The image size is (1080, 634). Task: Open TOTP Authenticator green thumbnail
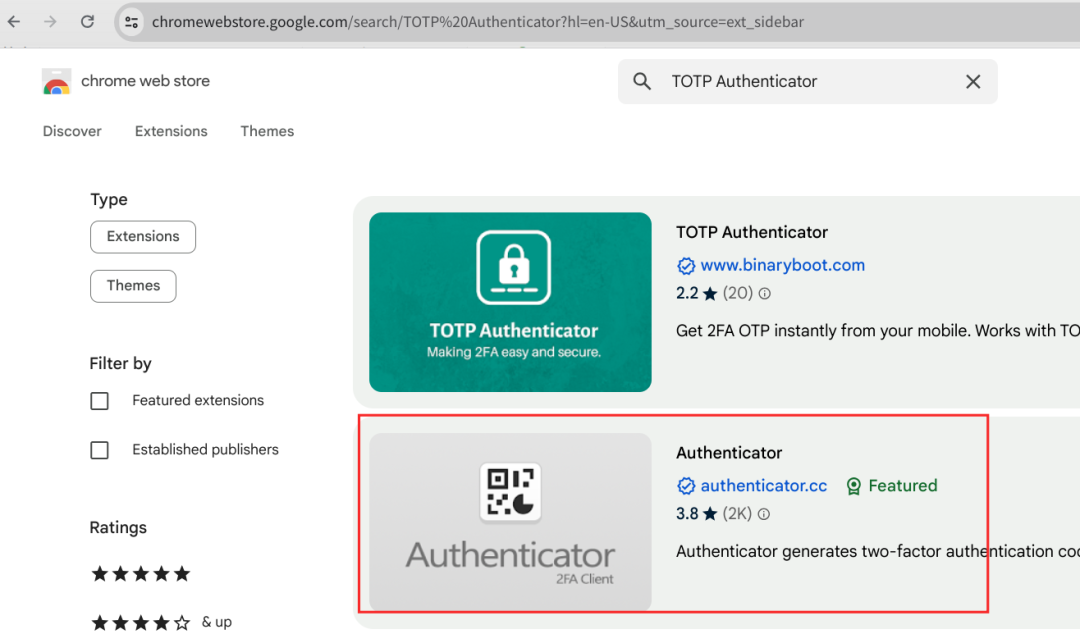click(510, 302)
